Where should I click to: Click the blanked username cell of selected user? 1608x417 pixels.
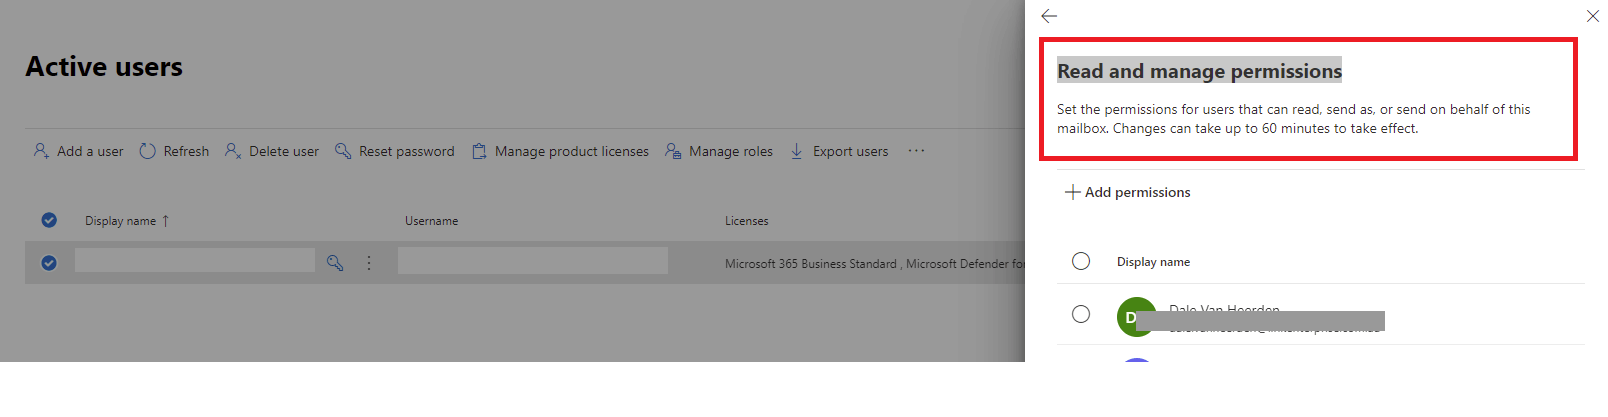[x=533, y=261]
